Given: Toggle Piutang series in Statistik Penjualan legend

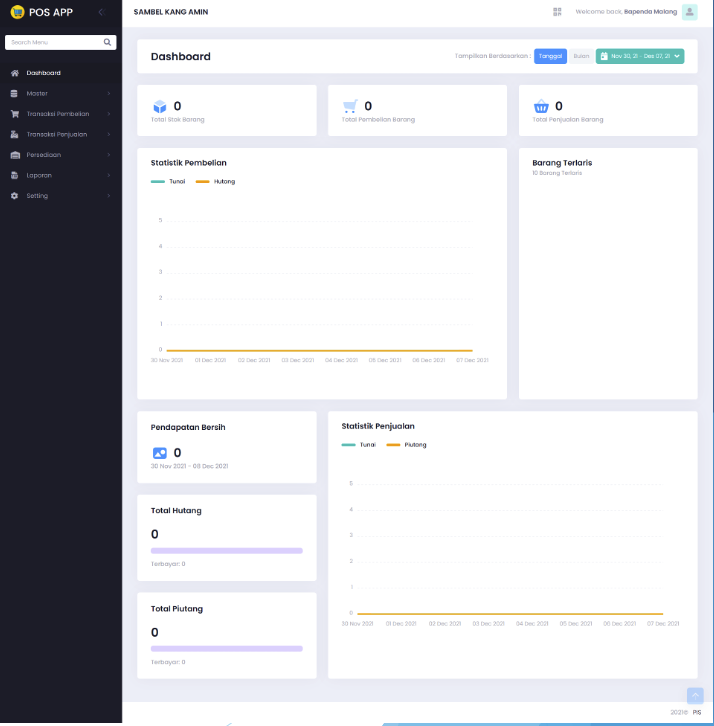Looking at the screenshot, I should point(407,444).
